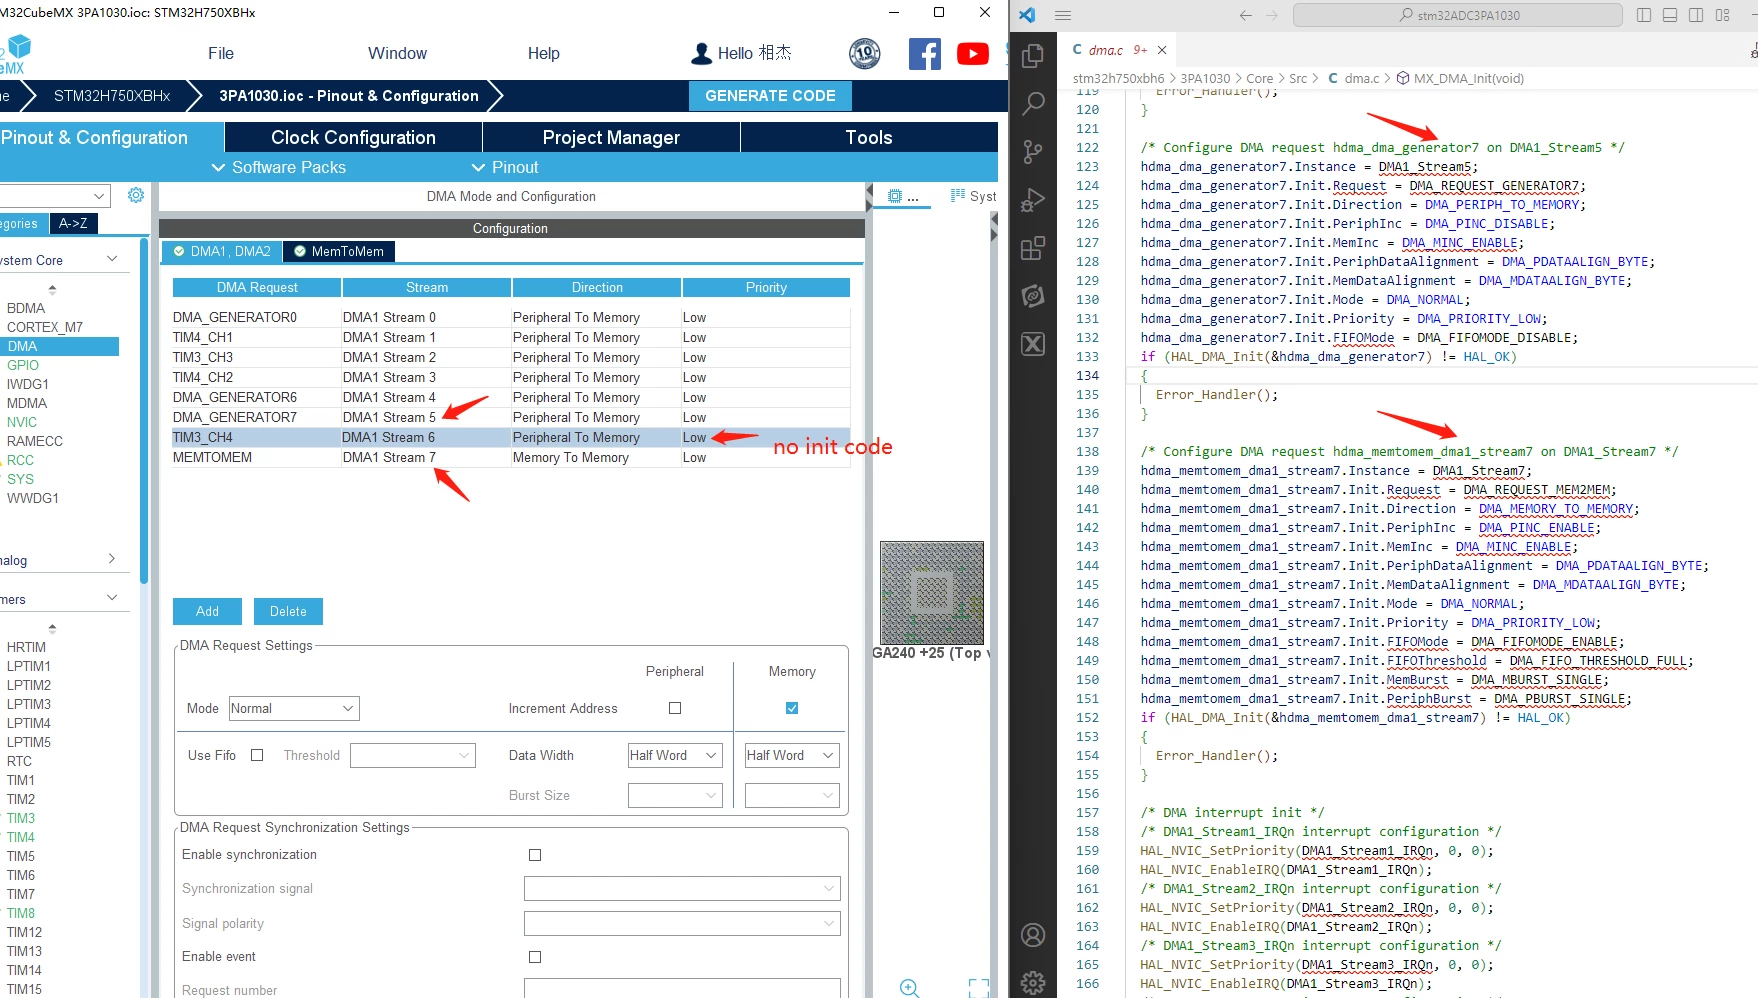The height and width of the screenshot is (998, 1758).
Task: Click Core breadcrumb in VS Code
Action: click(1260, 78)
